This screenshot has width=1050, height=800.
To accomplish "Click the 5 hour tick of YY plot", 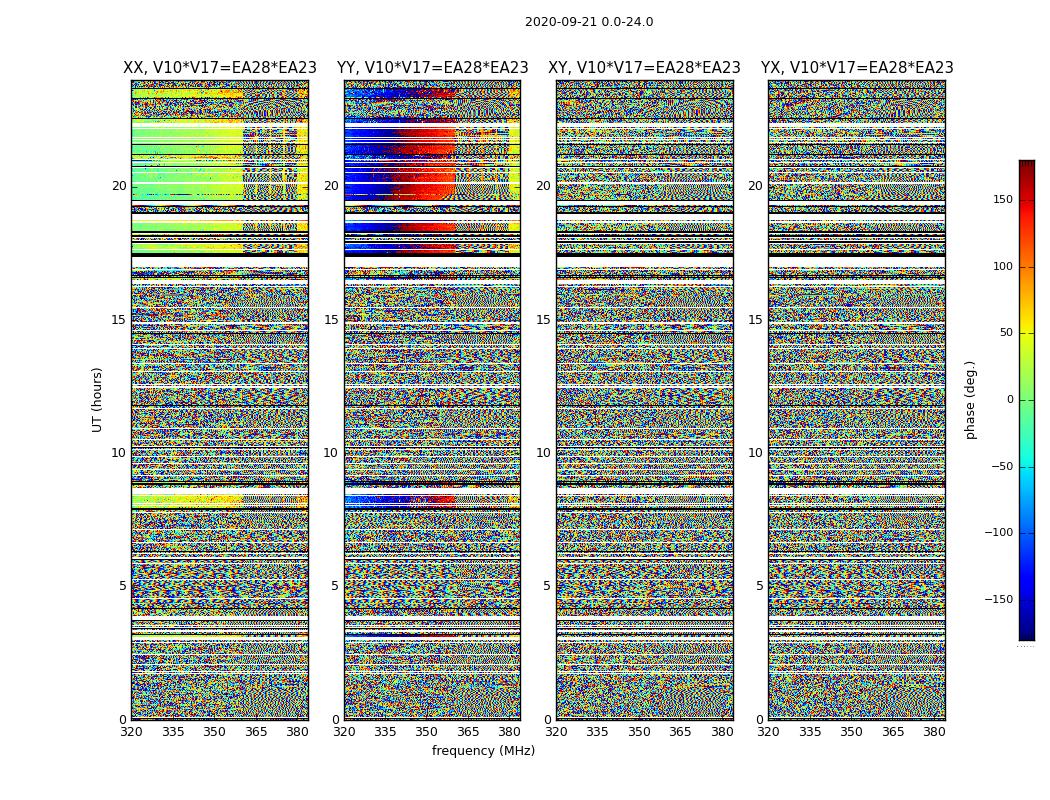I will 335,586.
